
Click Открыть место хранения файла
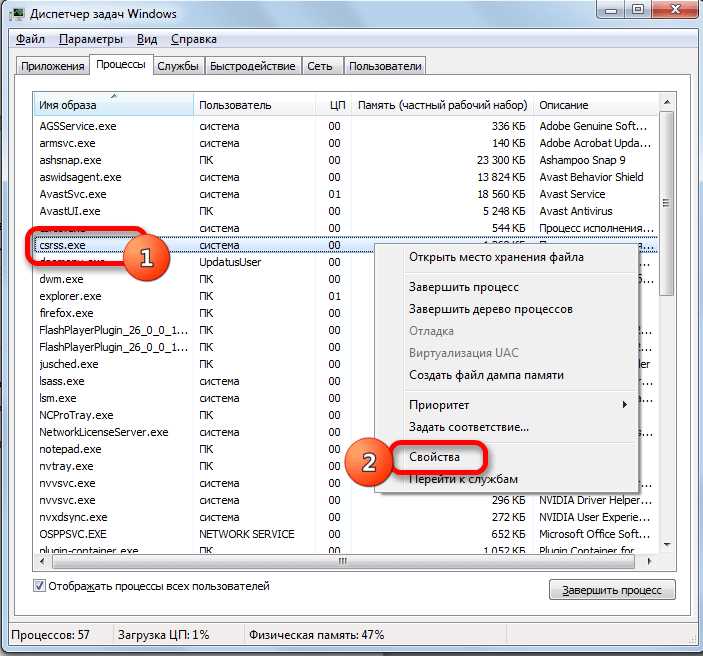(496, 257)
